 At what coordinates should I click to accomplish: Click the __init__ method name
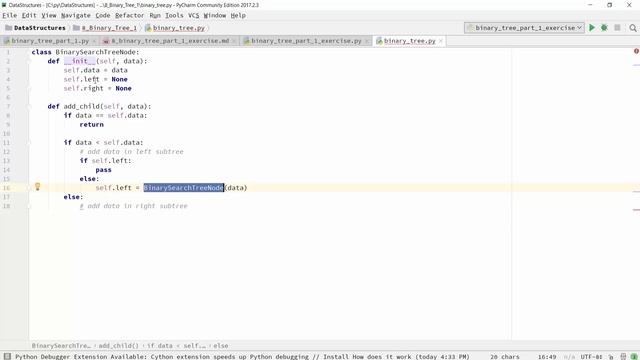coord(80,61)
